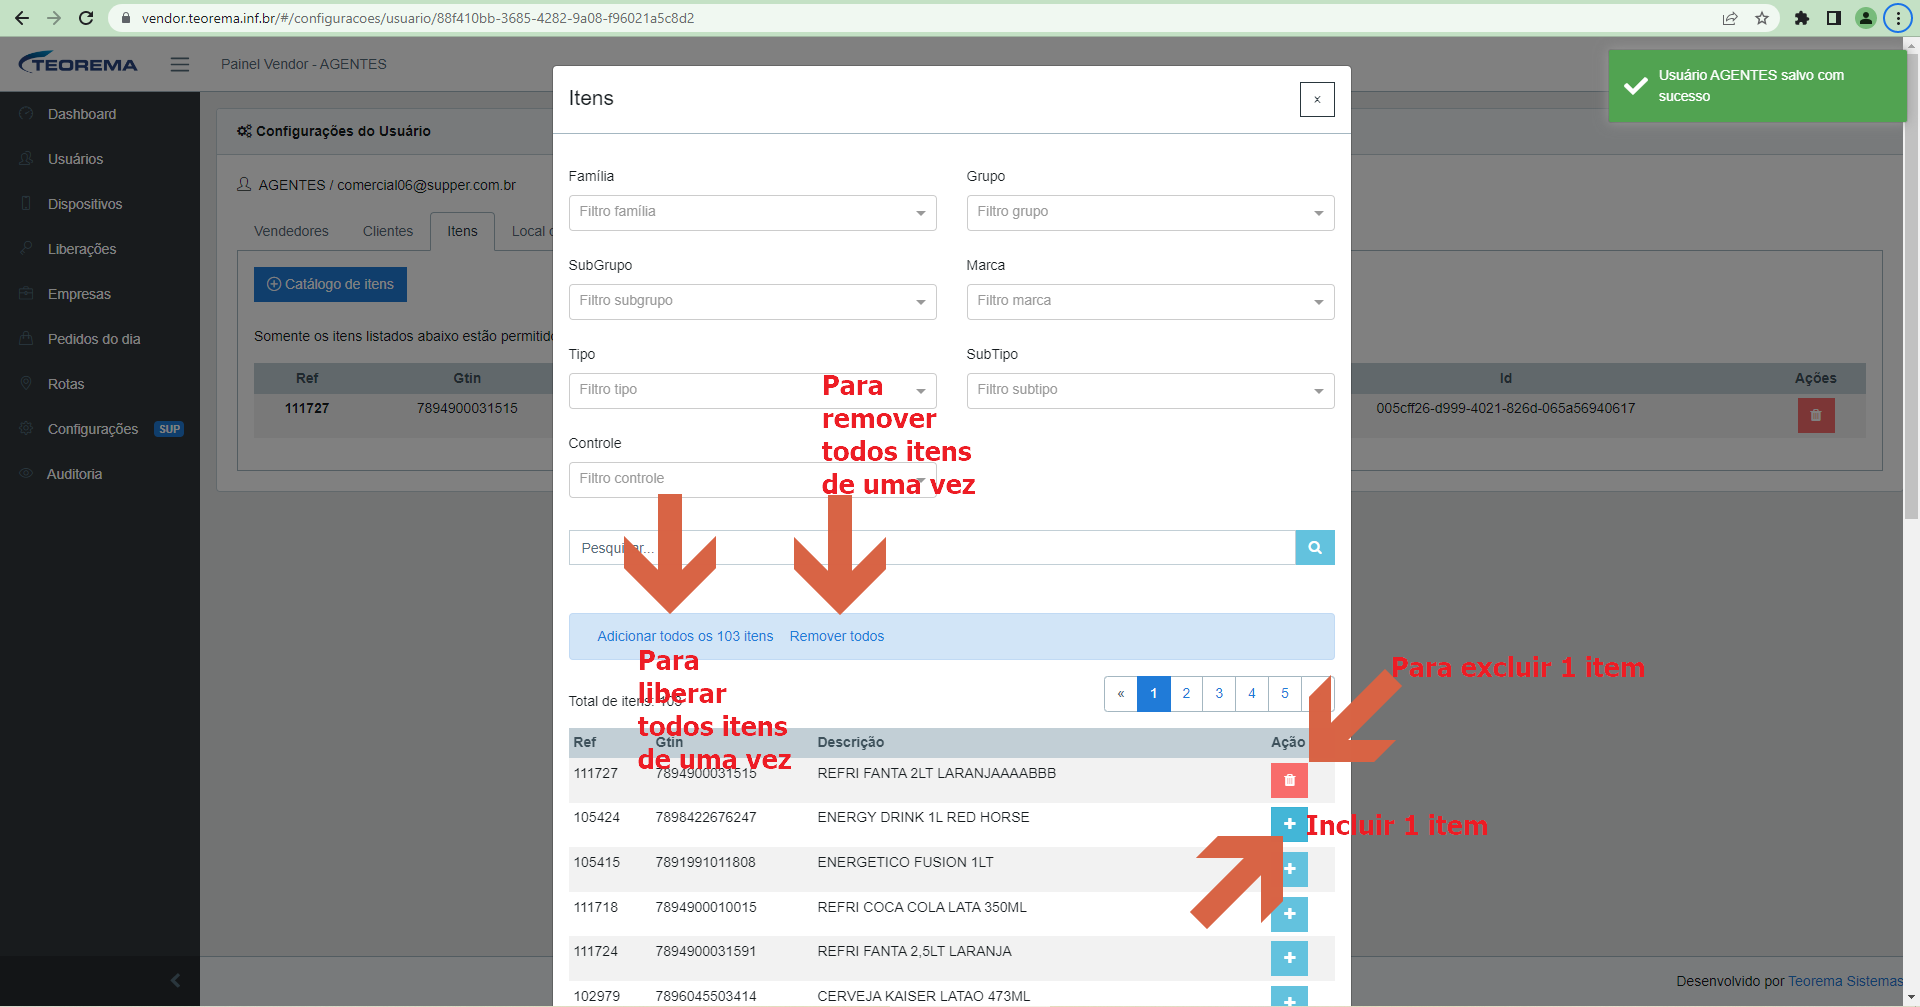Open the Filtro grupo dropdown
This screenshot has height=1007, width=1920.
point(1150,212)
